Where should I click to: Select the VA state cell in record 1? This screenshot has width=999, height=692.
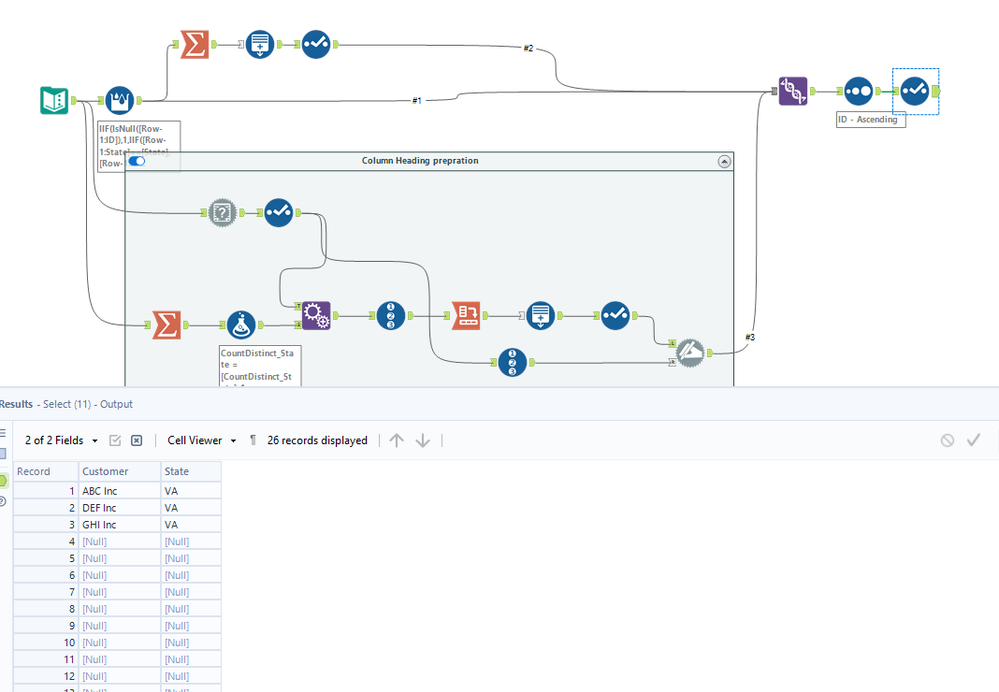[191, 491]
